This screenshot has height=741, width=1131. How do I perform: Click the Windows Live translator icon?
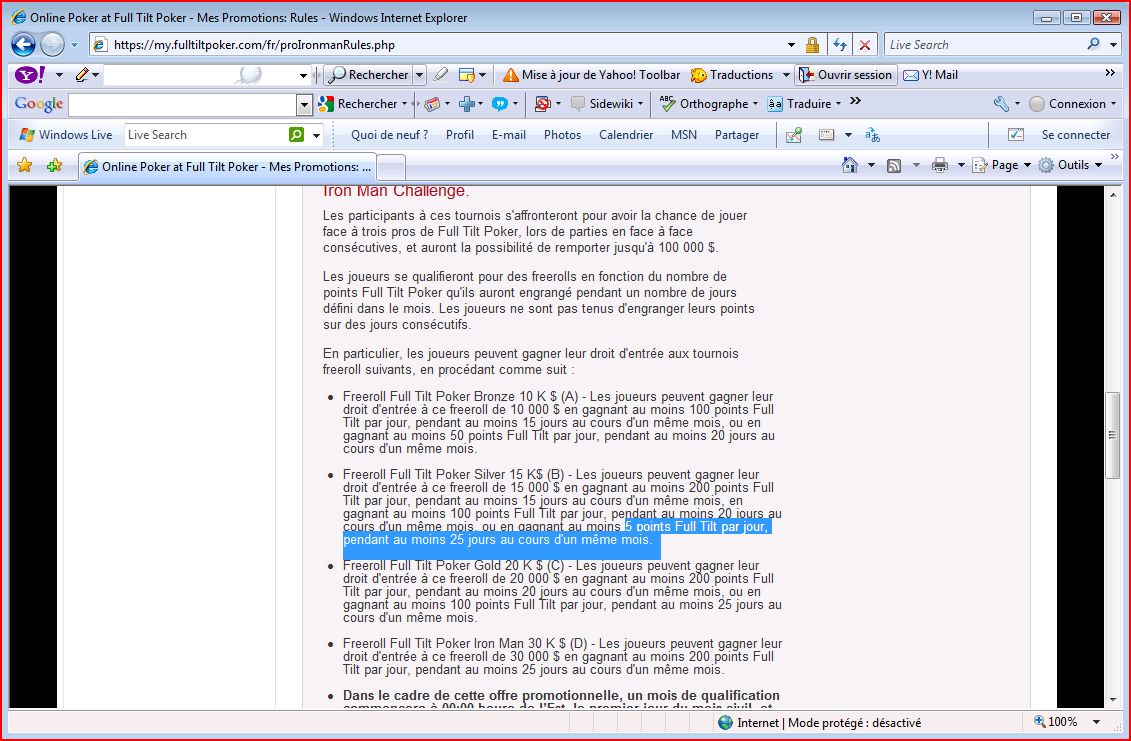coord(872,135)
